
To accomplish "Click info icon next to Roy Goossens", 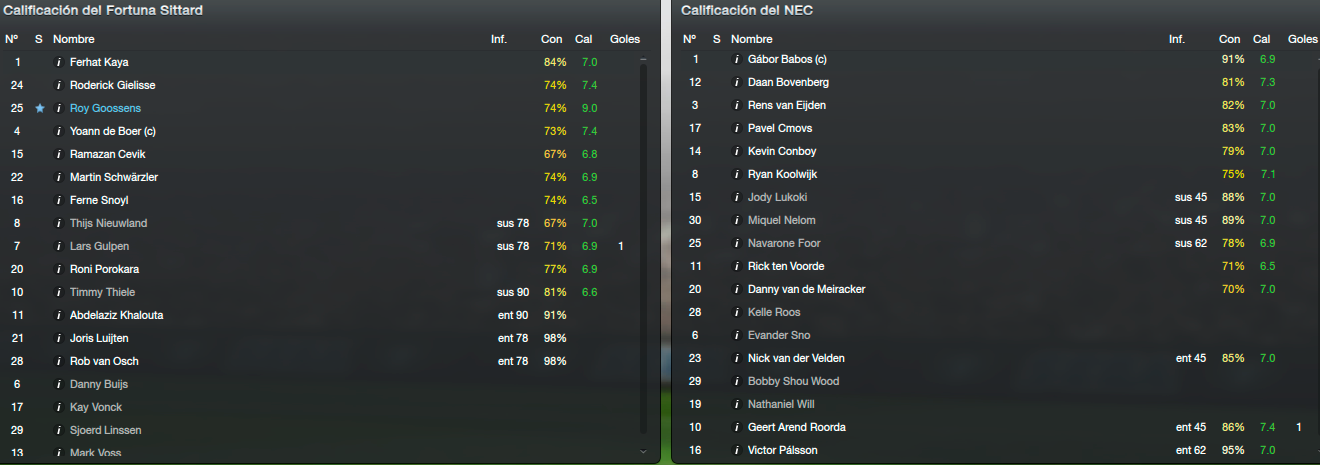I will point(59,108).
